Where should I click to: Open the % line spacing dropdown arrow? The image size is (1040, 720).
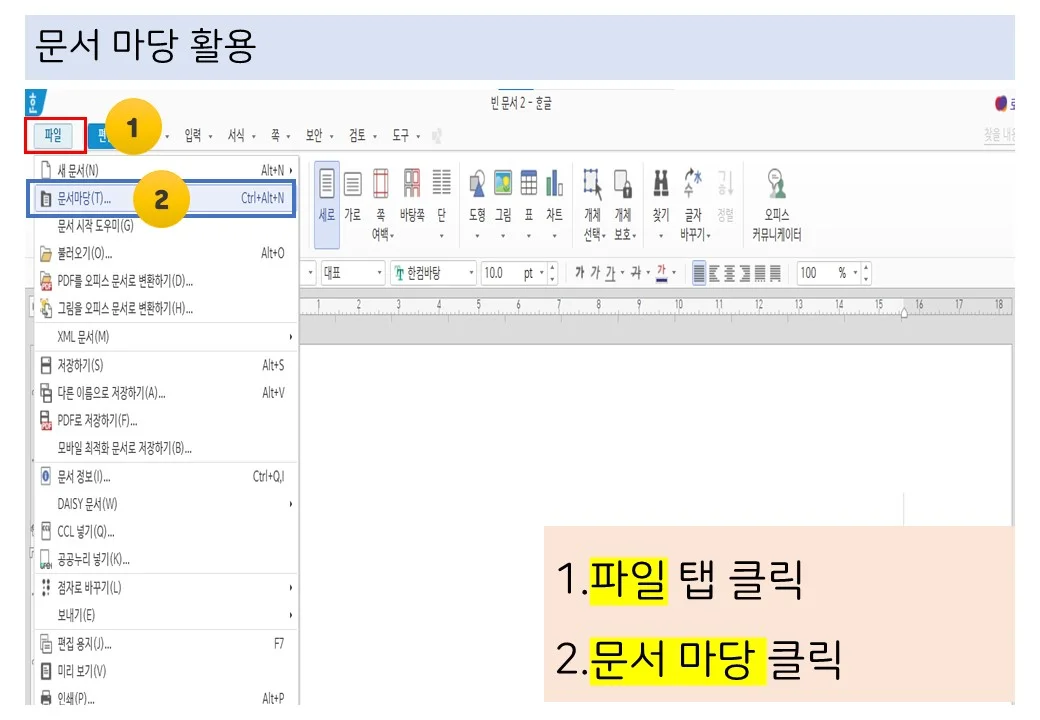(x=855, y=273)
